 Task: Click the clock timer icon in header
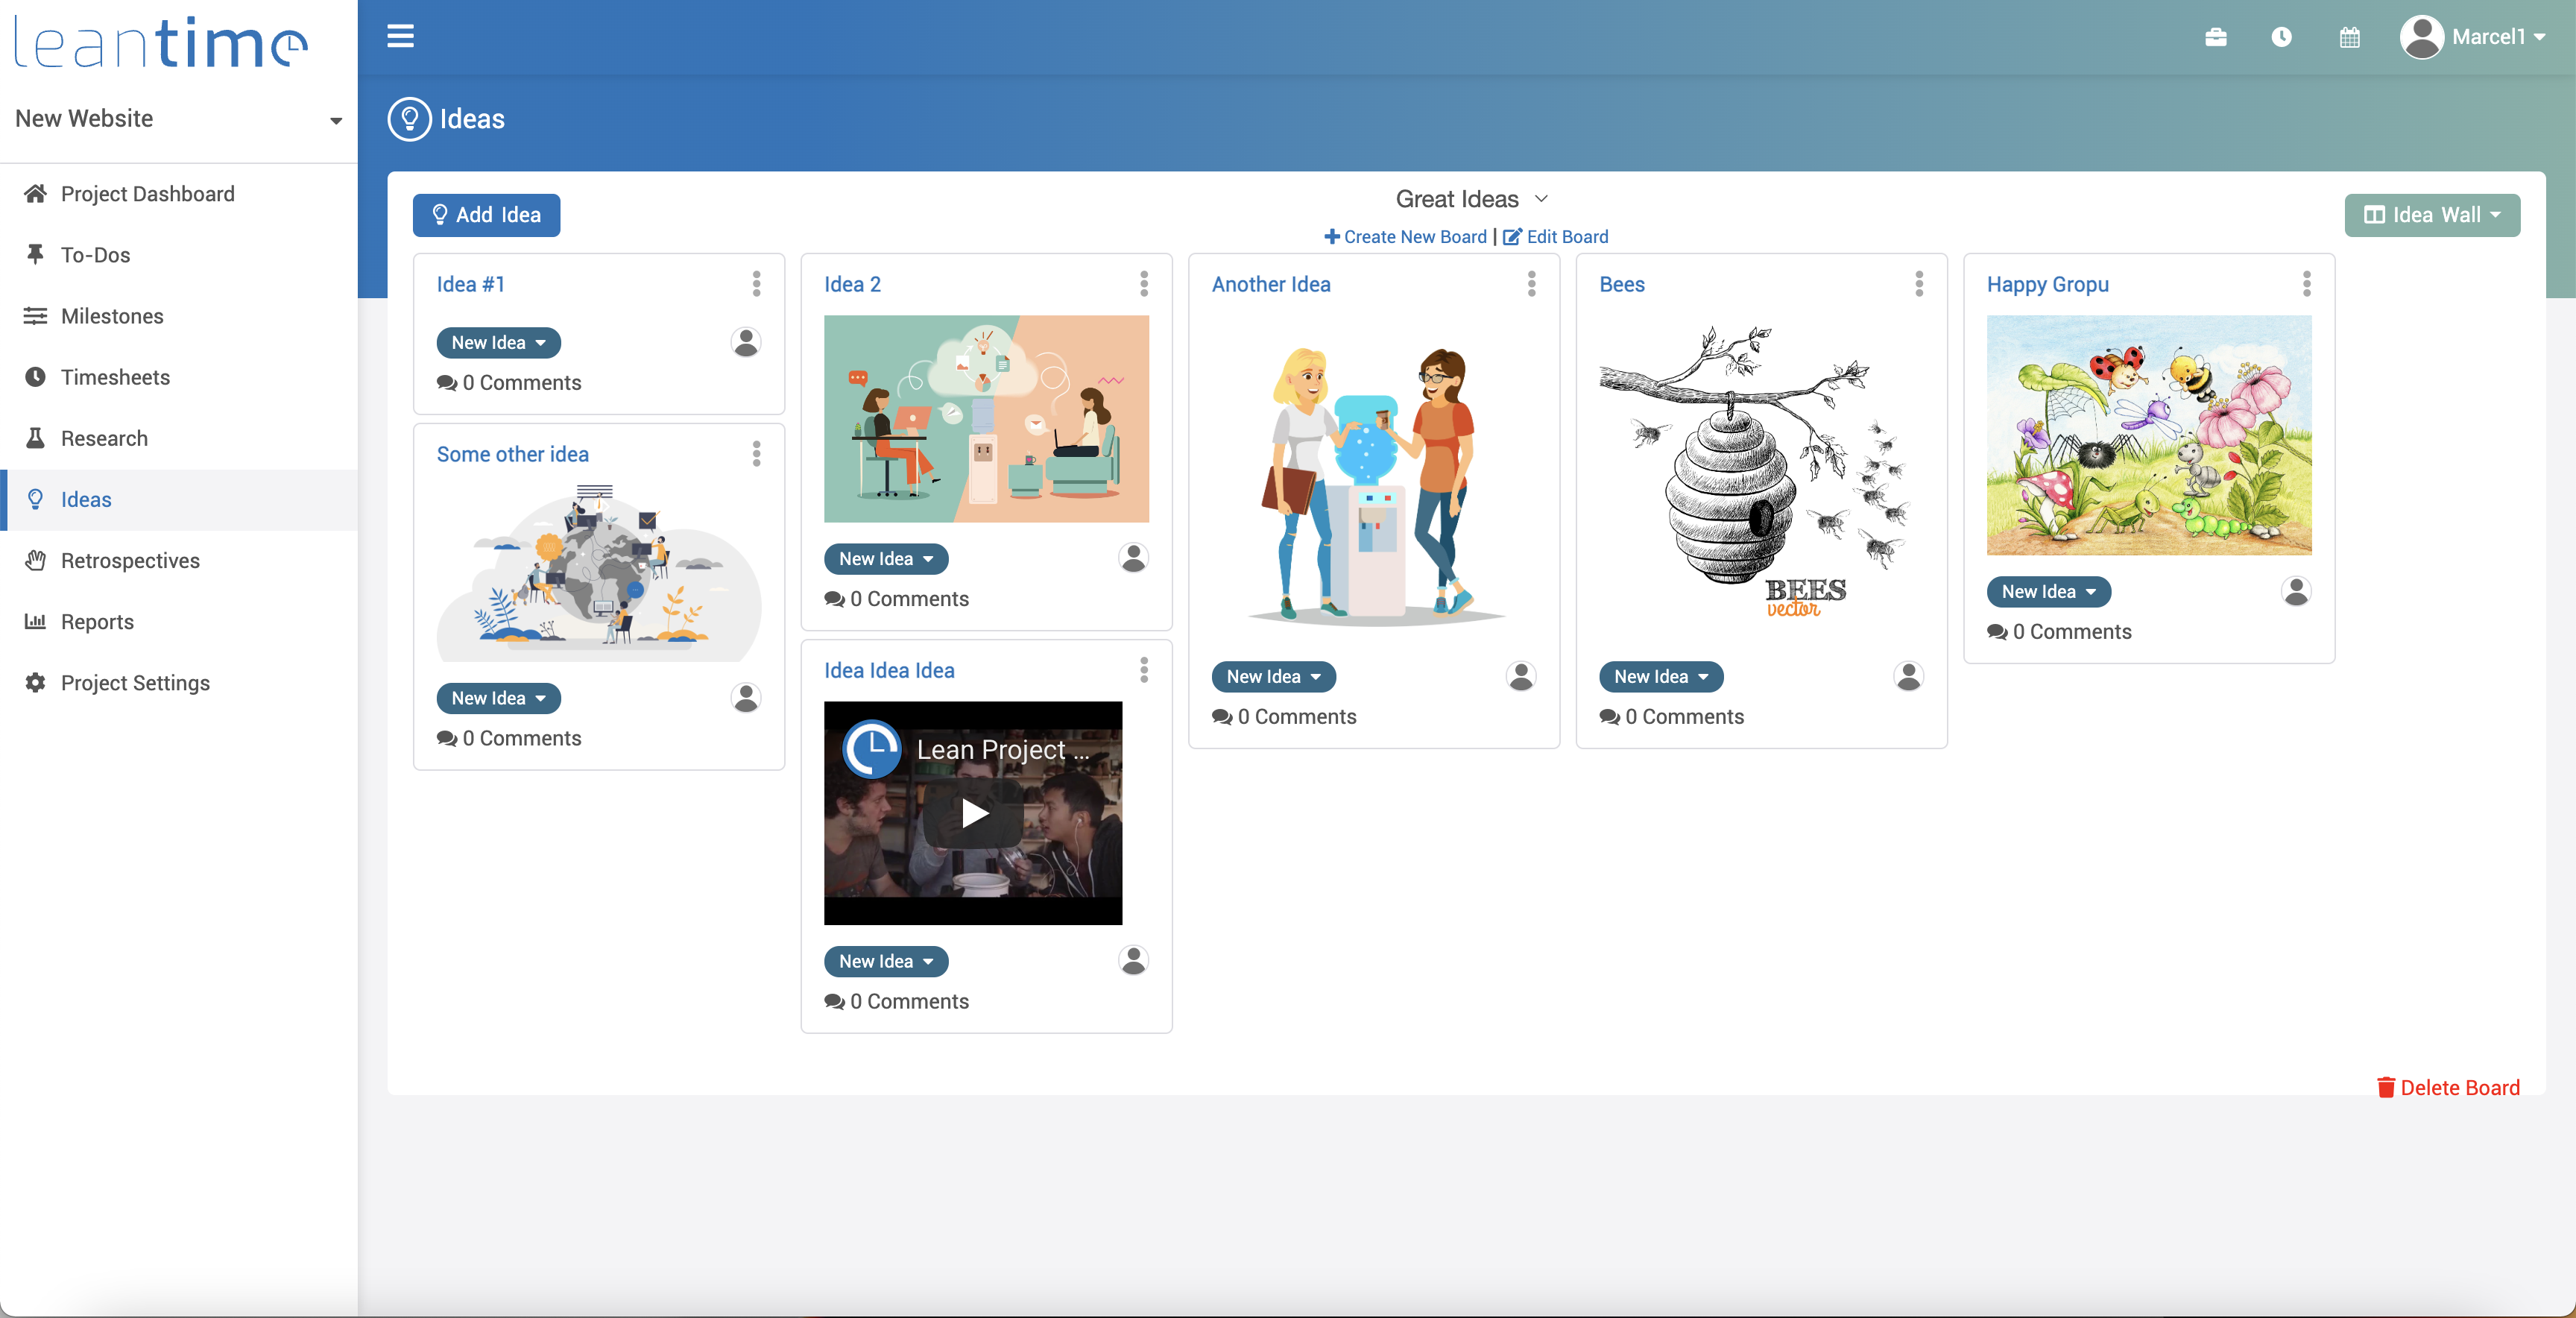coord(2281,37)
